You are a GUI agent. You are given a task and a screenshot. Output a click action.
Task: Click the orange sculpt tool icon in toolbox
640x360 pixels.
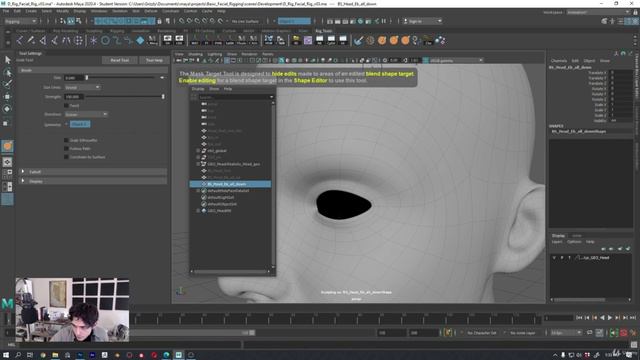tap(7, 146)
